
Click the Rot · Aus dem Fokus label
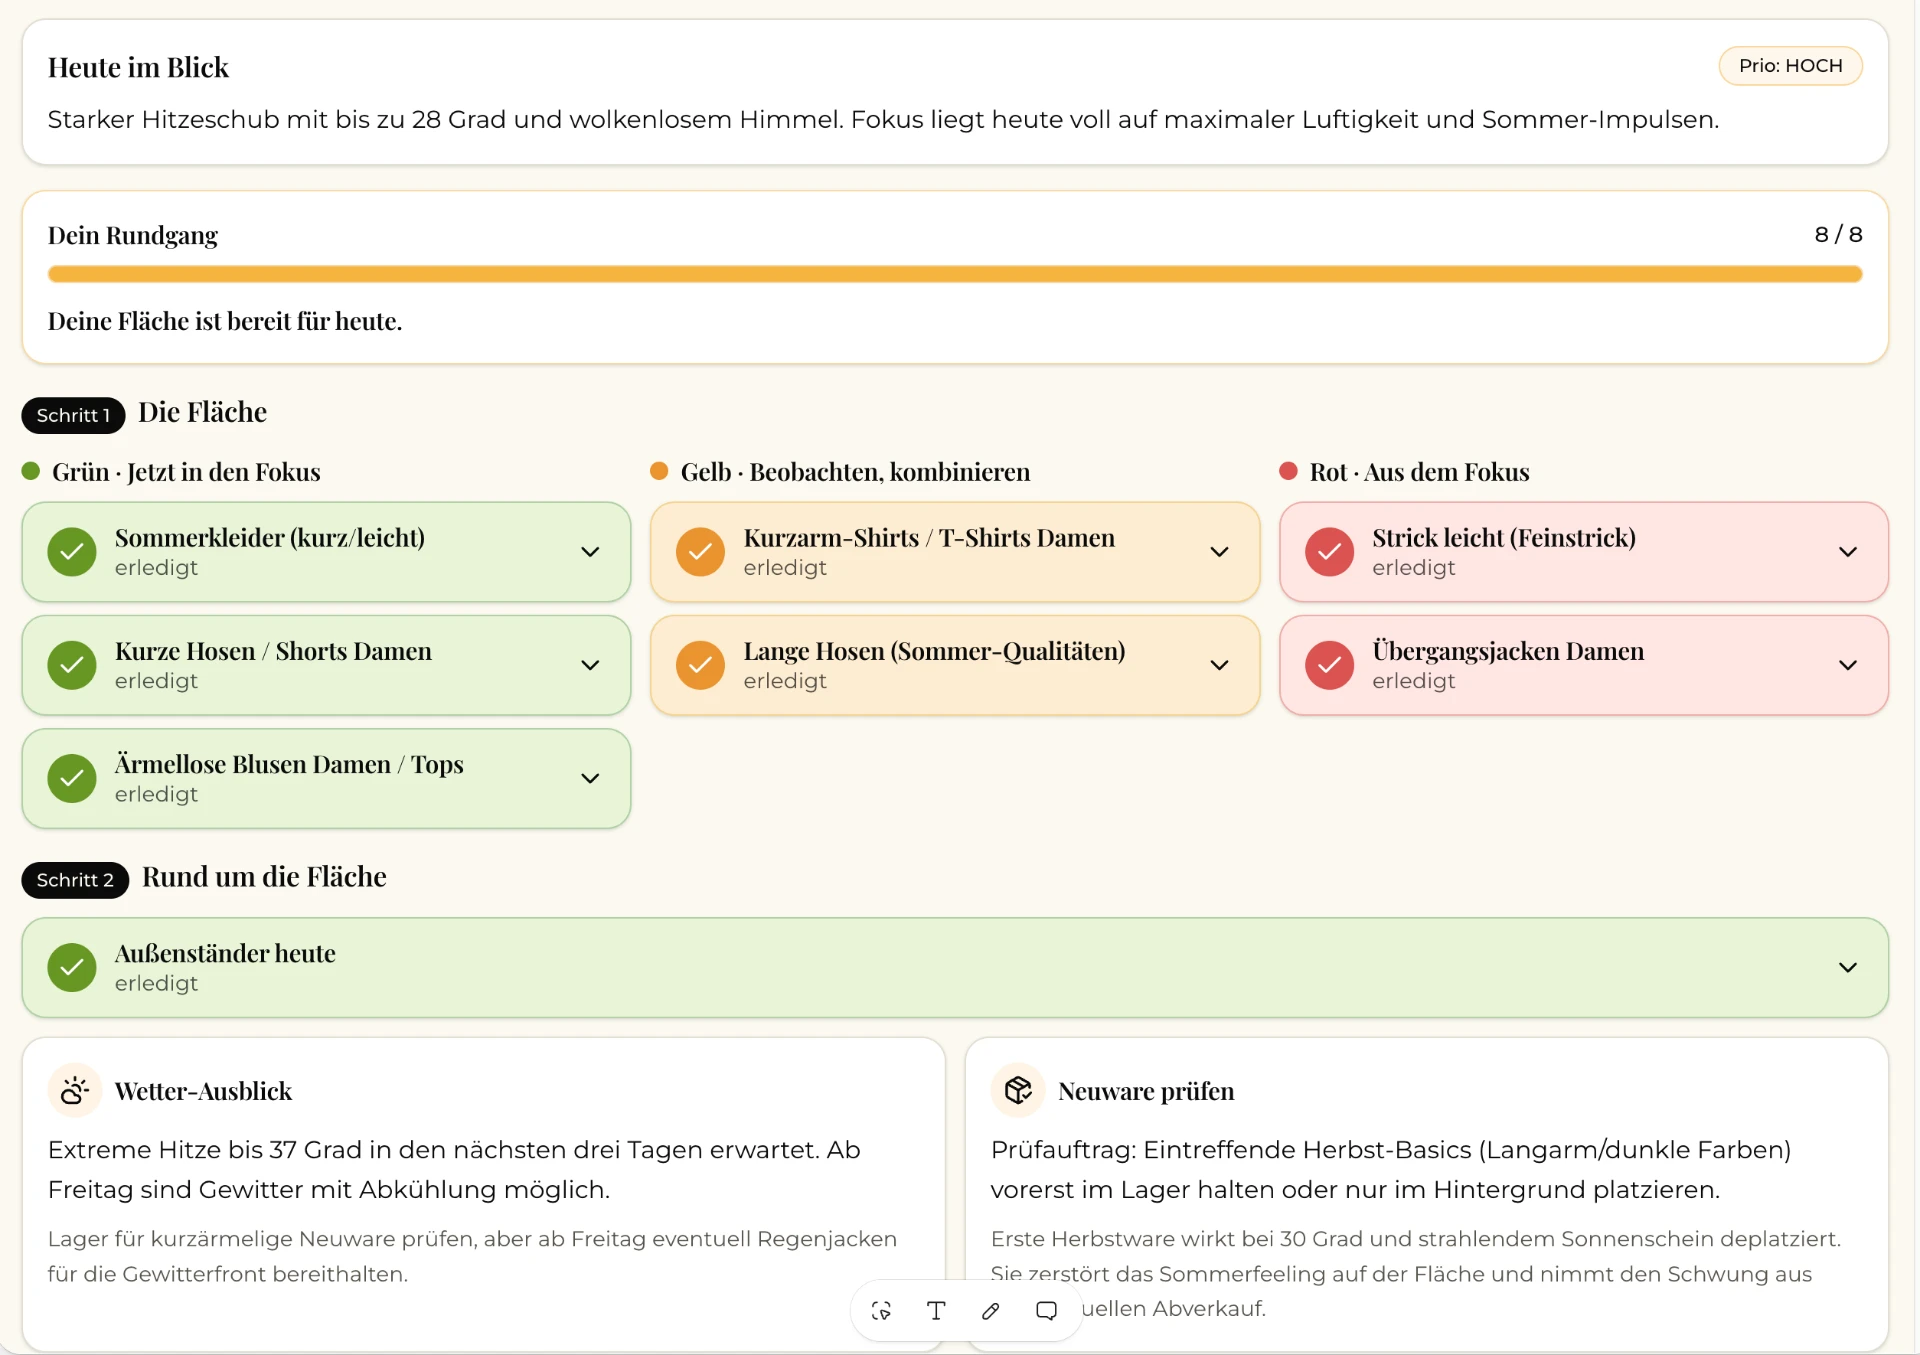[1419, 472]
